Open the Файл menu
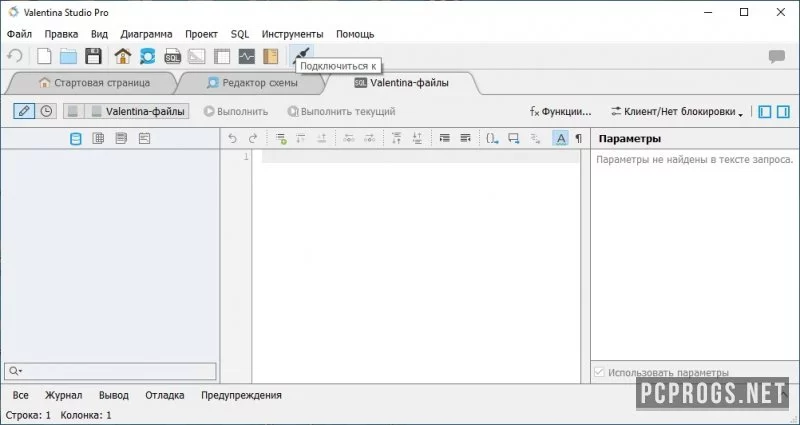 coord(19,34)
